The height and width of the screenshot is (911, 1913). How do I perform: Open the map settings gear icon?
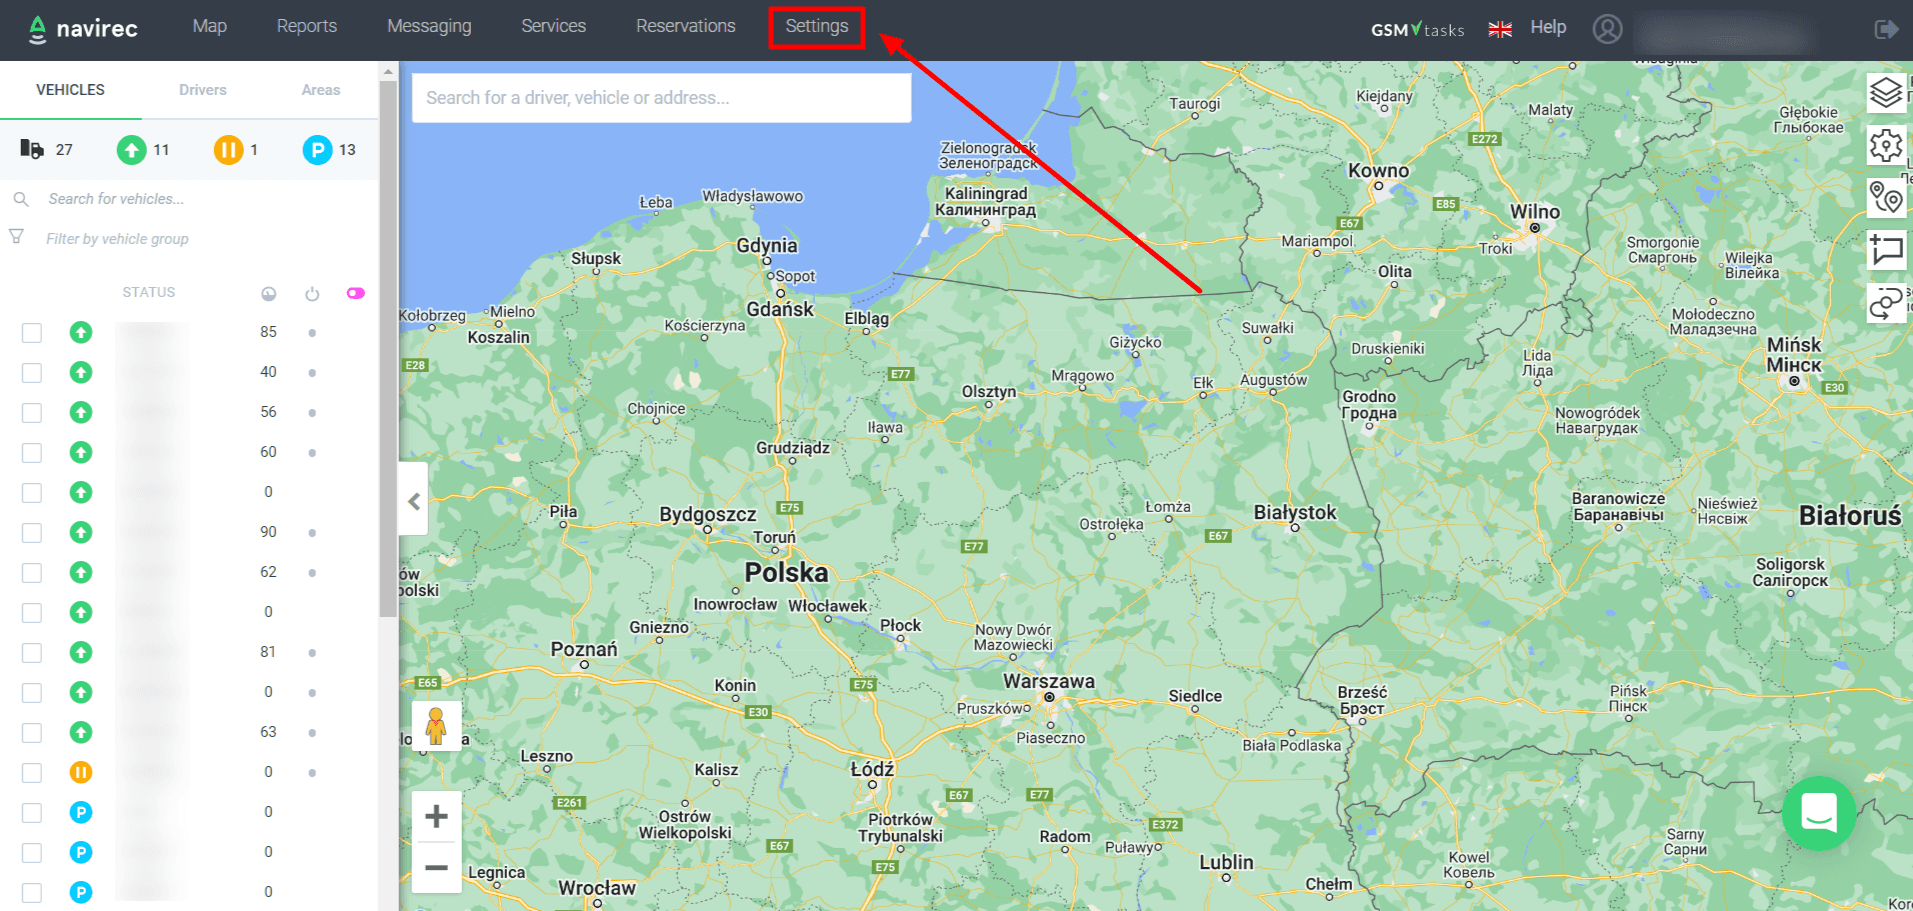click(x=1886, y=146)
